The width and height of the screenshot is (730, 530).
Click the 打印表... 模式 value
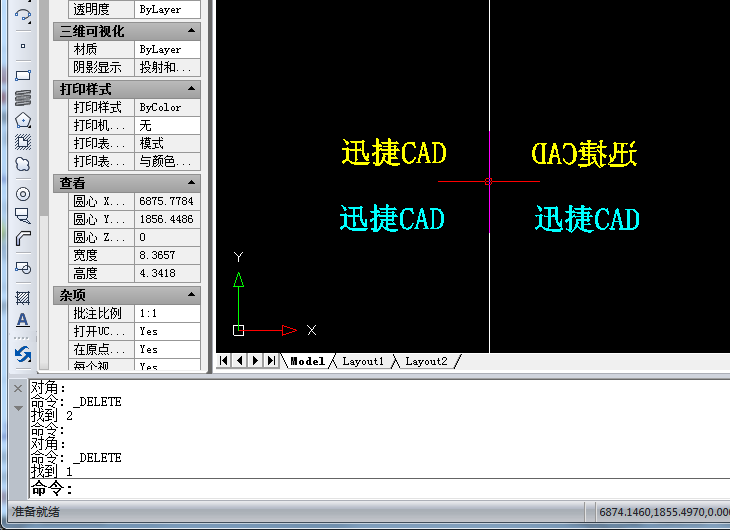(167, 143)
